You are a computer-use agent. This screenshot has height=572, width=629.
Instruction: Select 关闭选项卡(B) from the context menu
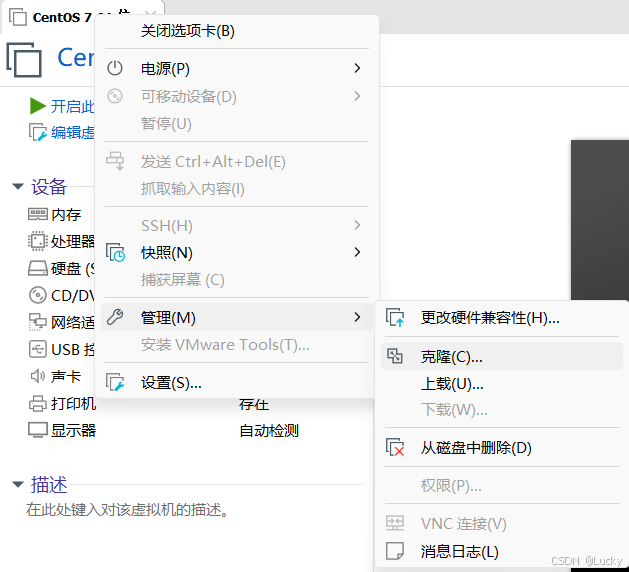[x=237, y=31]
